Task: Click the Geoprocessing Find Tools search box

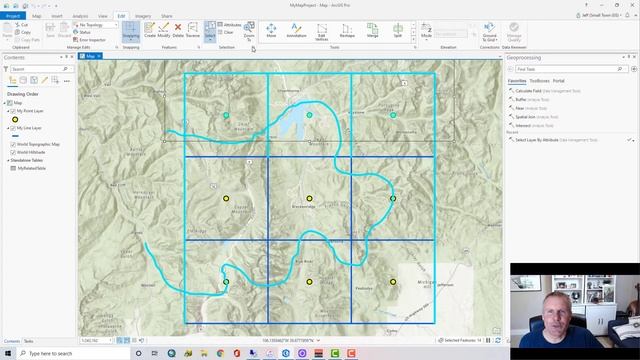Action: pos(571,69)
